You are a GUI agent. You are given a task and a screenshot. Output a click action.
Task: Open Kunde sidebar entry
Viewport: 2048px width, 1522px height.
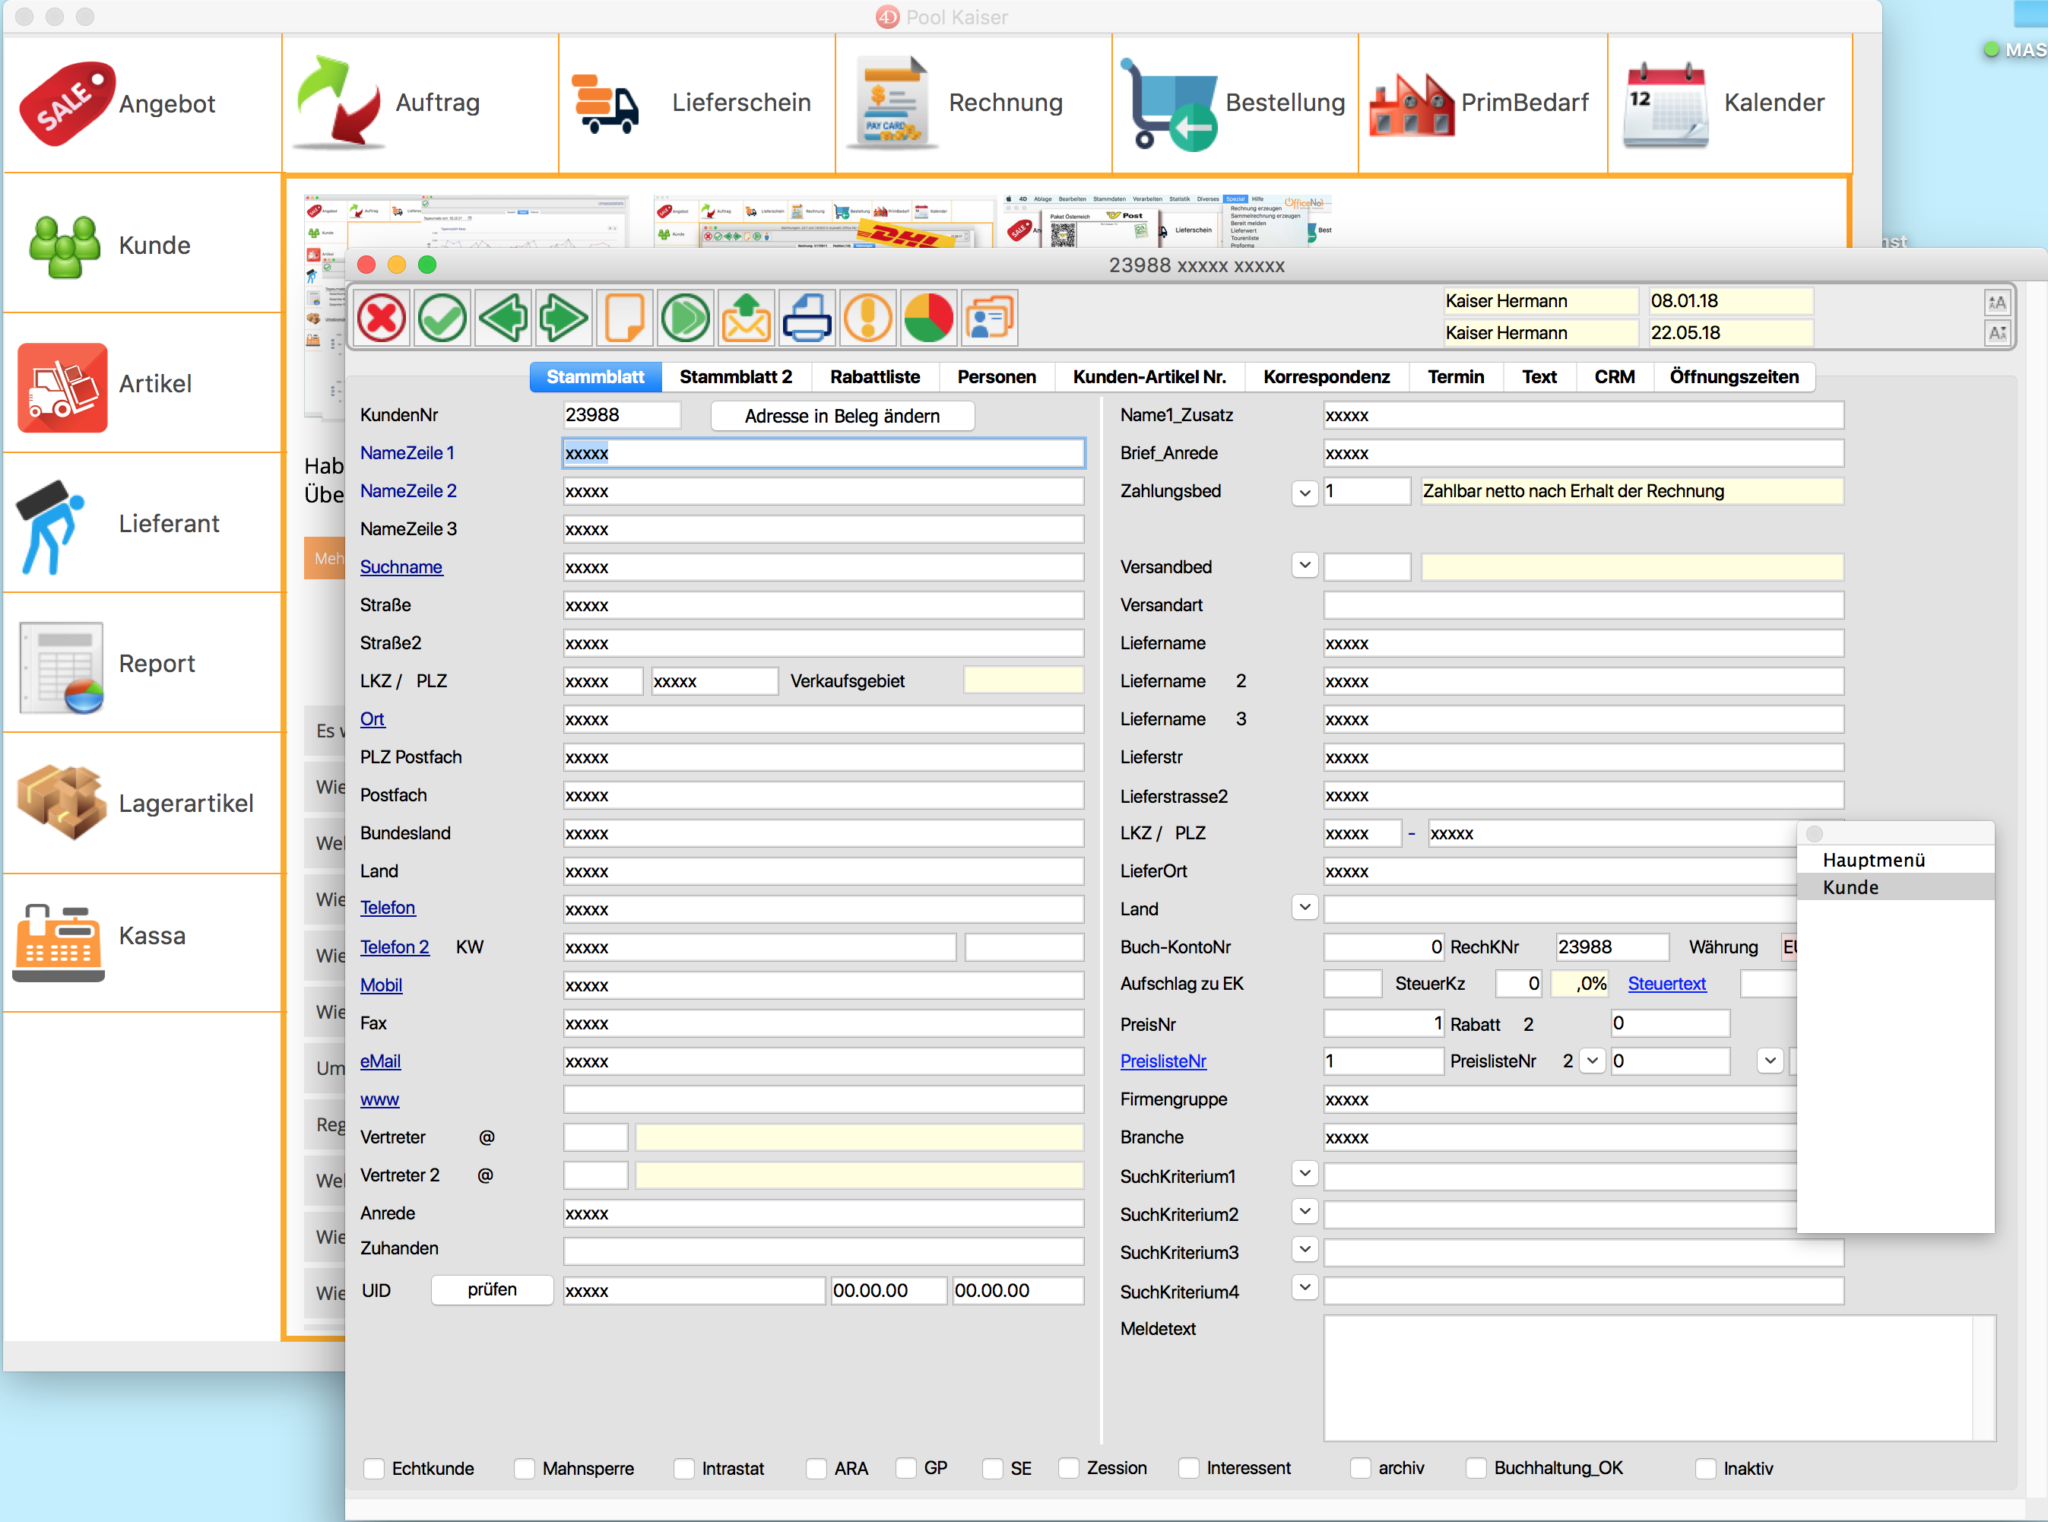[142, 245]
